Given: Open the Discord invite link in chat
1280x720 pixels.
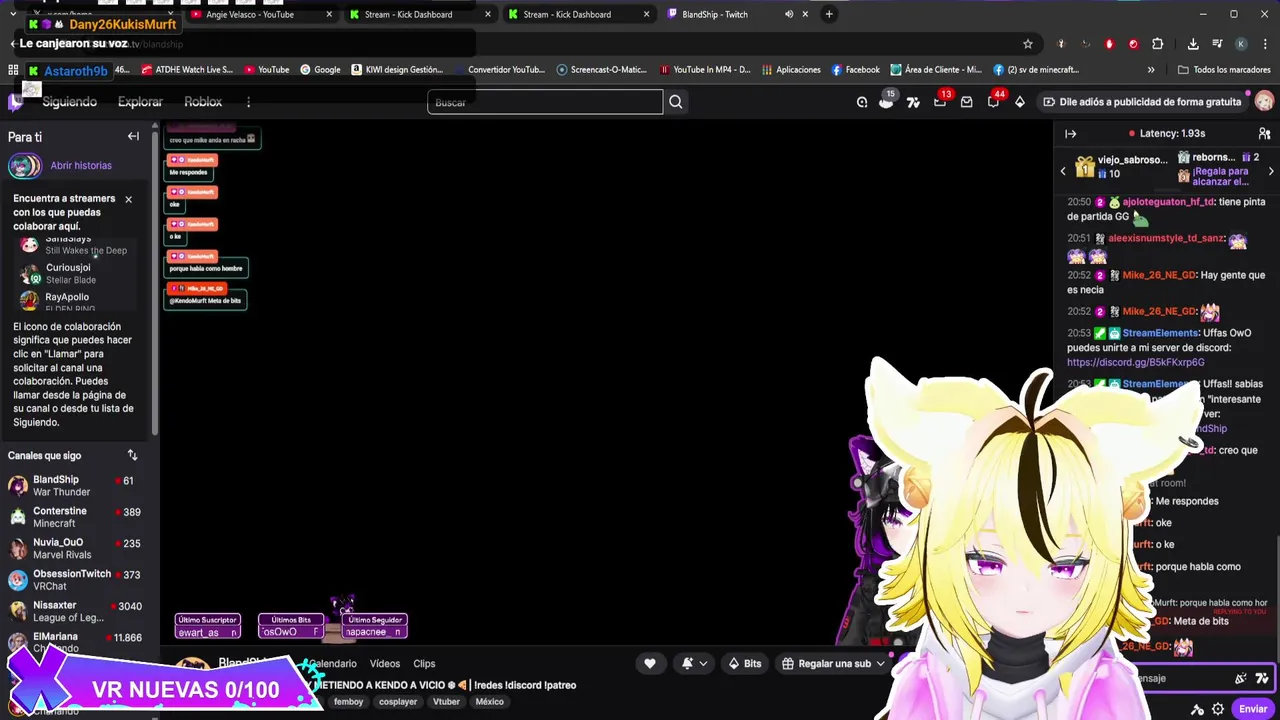Looking at the screenshot, I should pos(1135,362).
